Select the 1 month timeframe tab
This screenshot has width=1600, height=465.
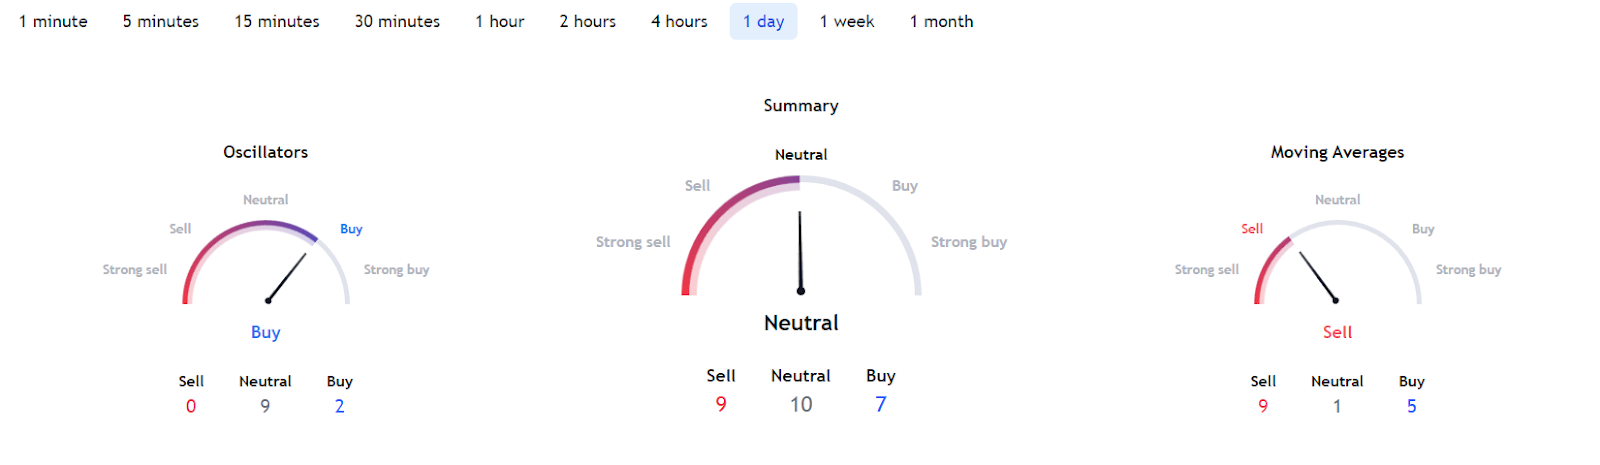pos(941,21)
